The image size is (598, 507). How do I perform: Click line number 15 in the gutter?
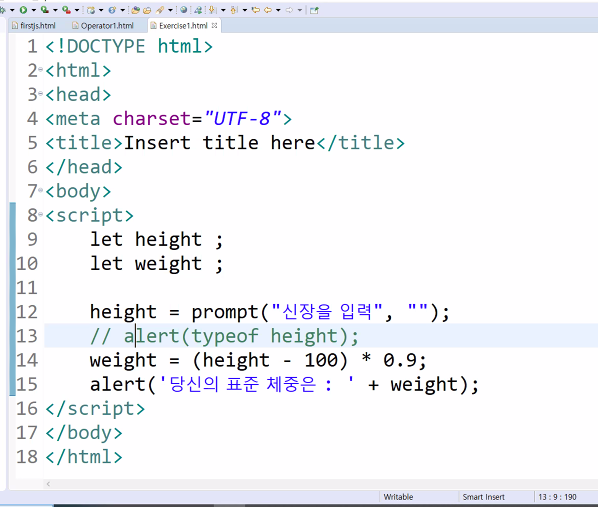27,384
